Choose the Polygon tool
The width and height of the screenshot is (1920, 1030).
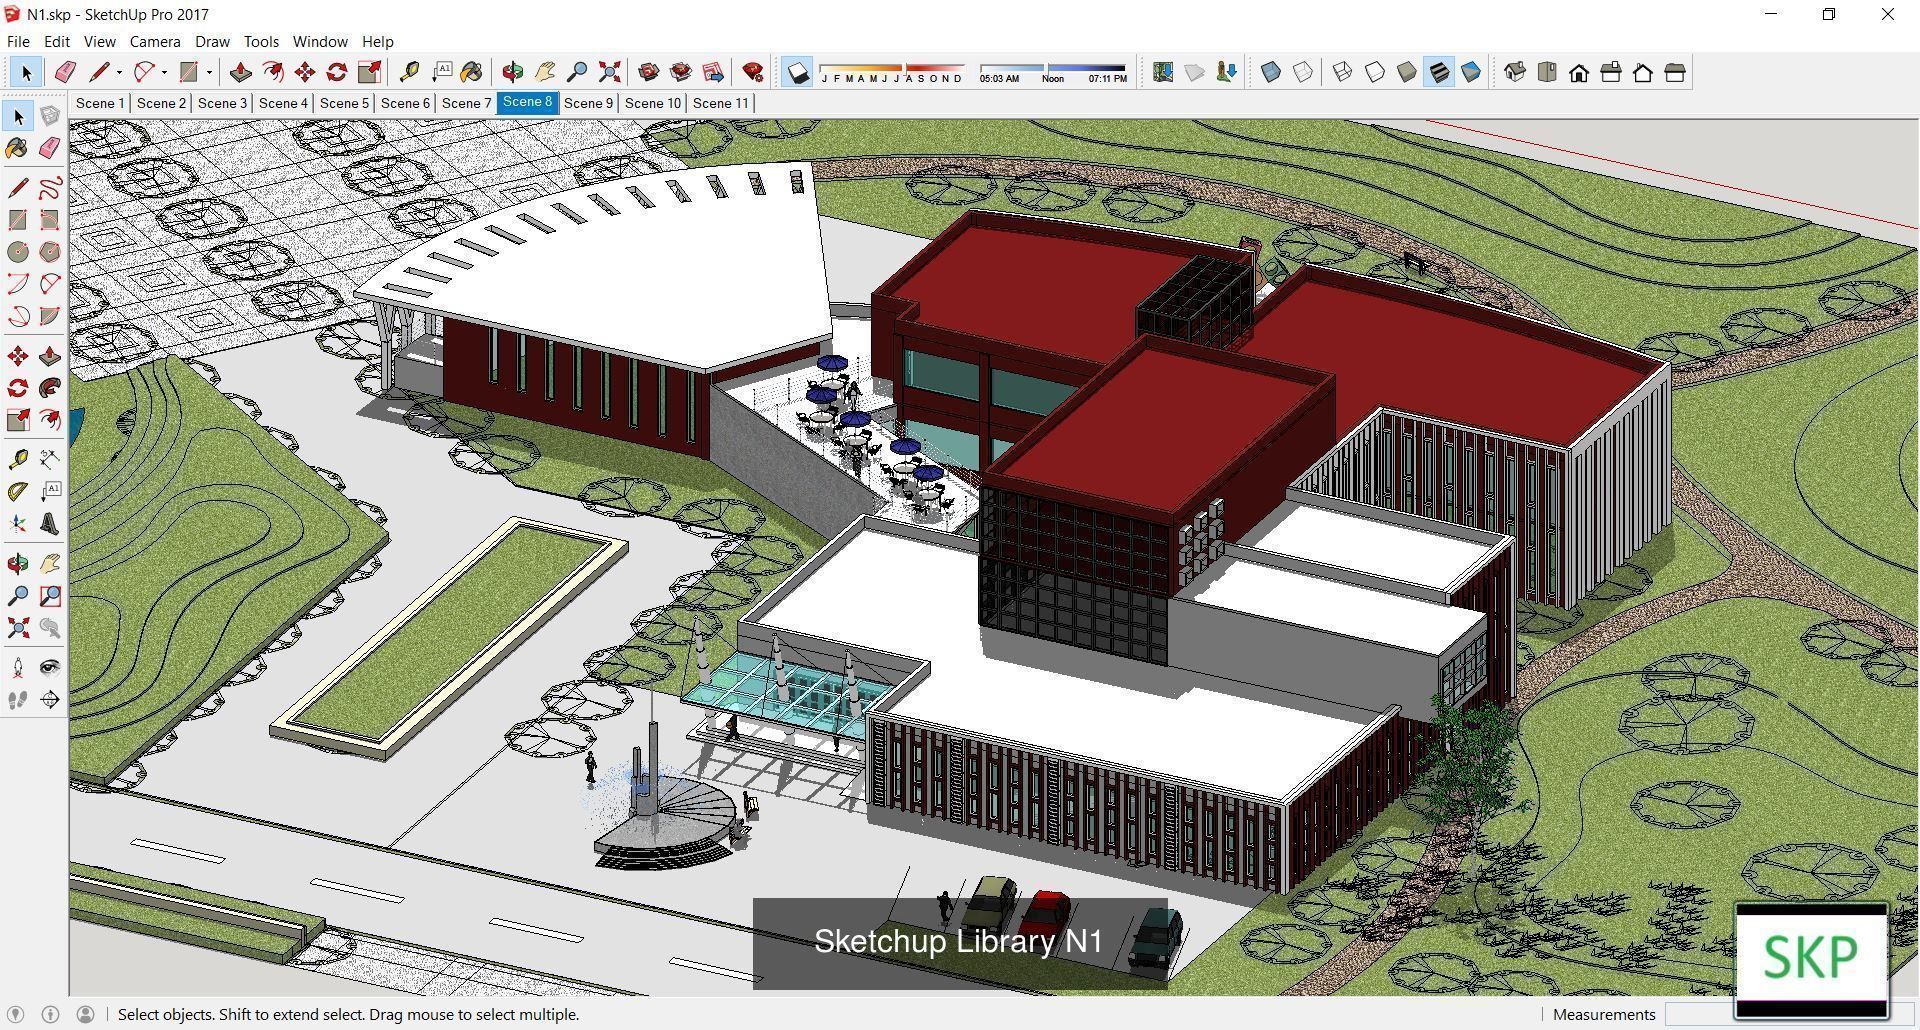click(50, 252)
